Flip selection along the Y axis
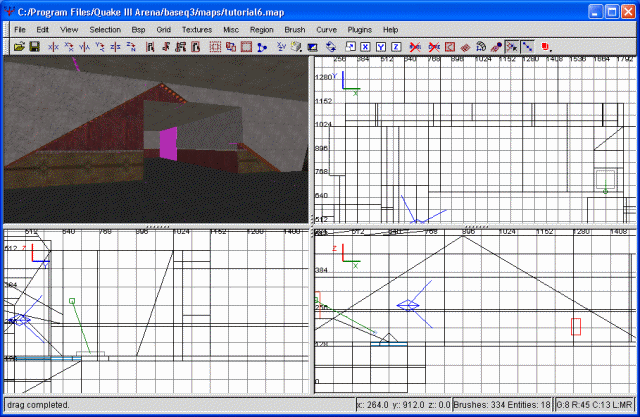This screenshot has width=640, height=417. point(84,47)
